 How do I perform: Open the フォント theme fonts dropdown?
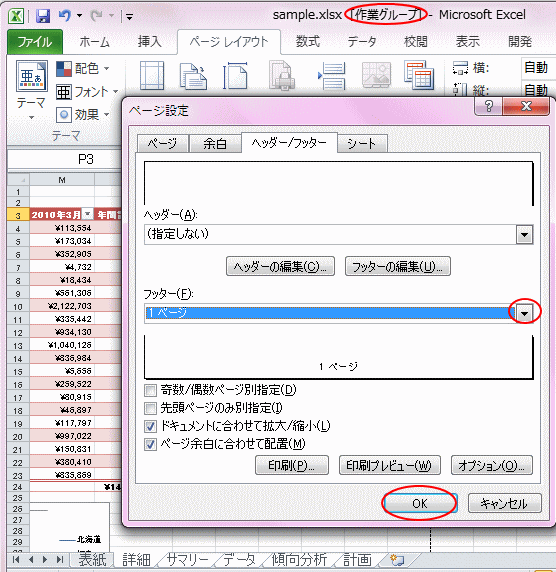click(x=87, y=92)
